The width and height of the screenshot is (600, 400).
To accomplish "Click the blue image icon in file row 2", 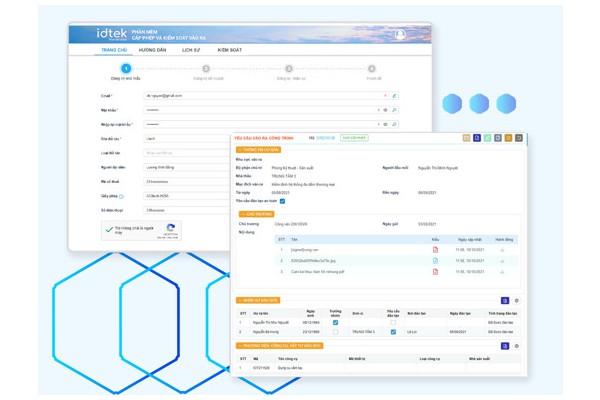I will tap(435, 261).
